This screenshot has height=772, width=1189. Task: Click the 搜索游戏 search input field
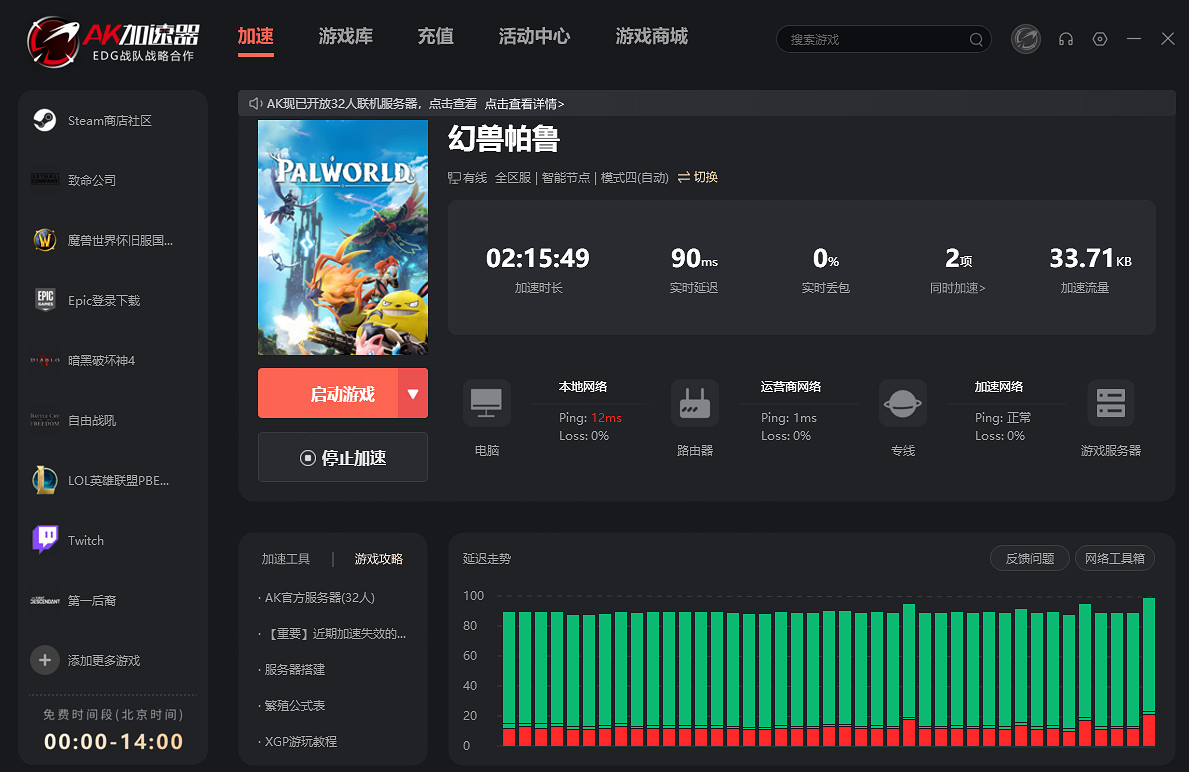tap(870, 40)
